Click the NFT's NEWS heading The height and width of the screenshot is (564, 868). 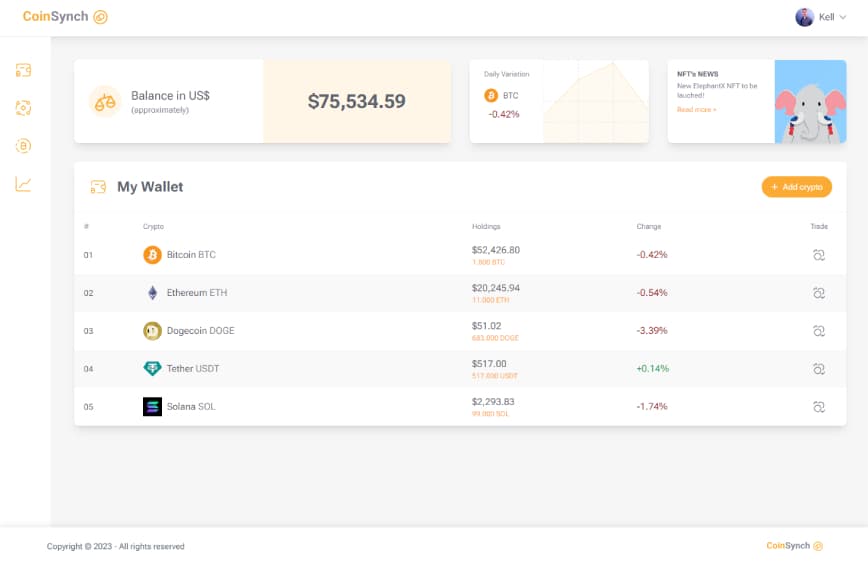click(x=698, y=74)
